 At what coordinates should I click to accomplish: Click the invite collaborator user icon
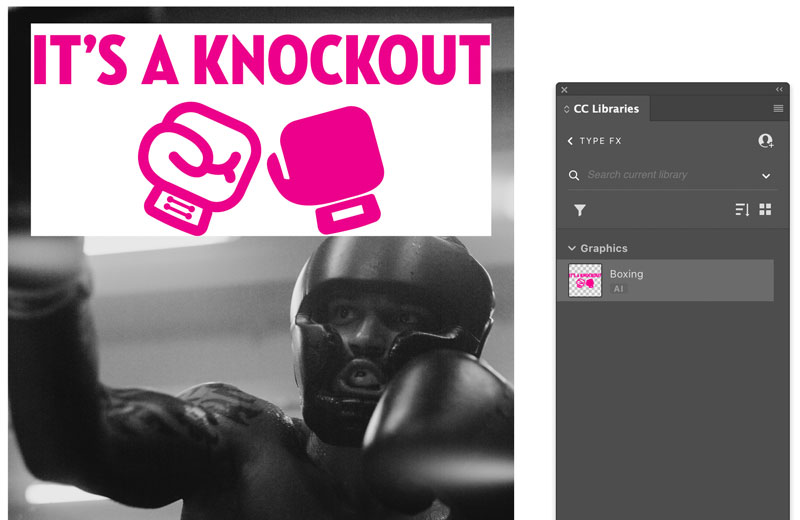coord(765,140)
